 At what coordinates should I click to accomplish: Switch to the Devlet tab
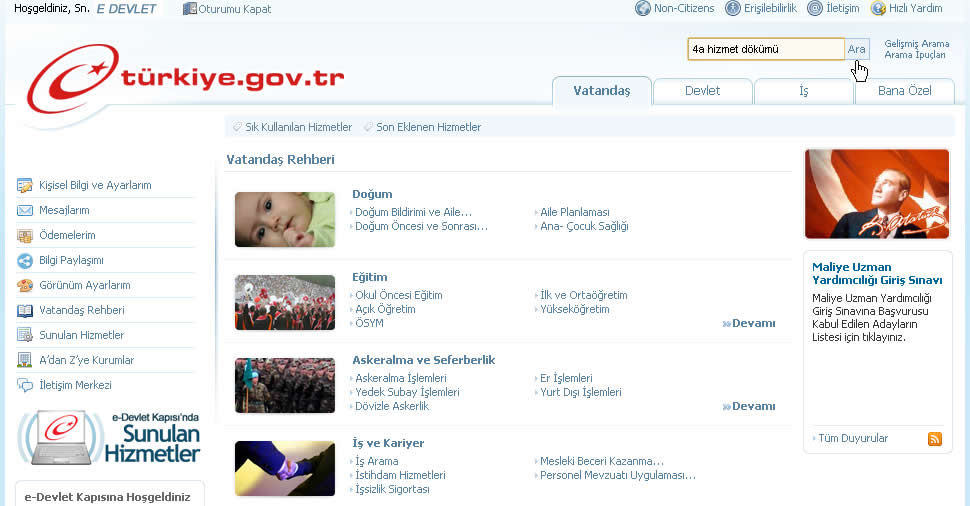[702, 91]
